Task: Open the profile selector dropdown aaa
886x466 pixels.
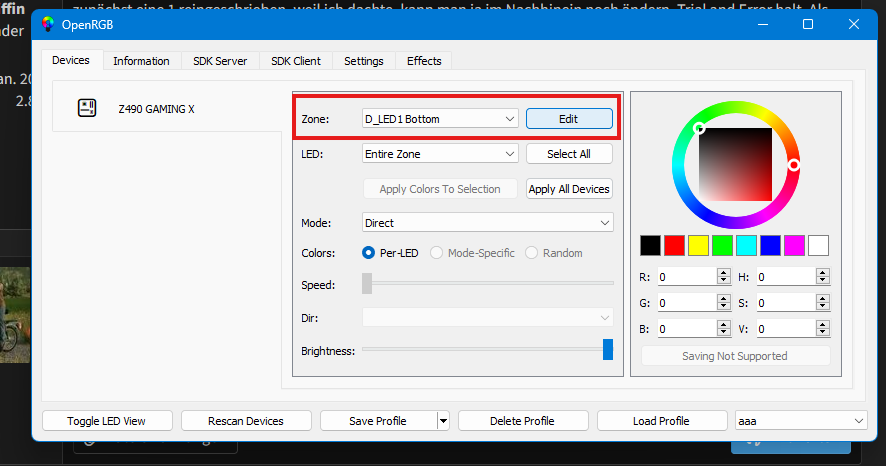Action: tap(801, 421)
